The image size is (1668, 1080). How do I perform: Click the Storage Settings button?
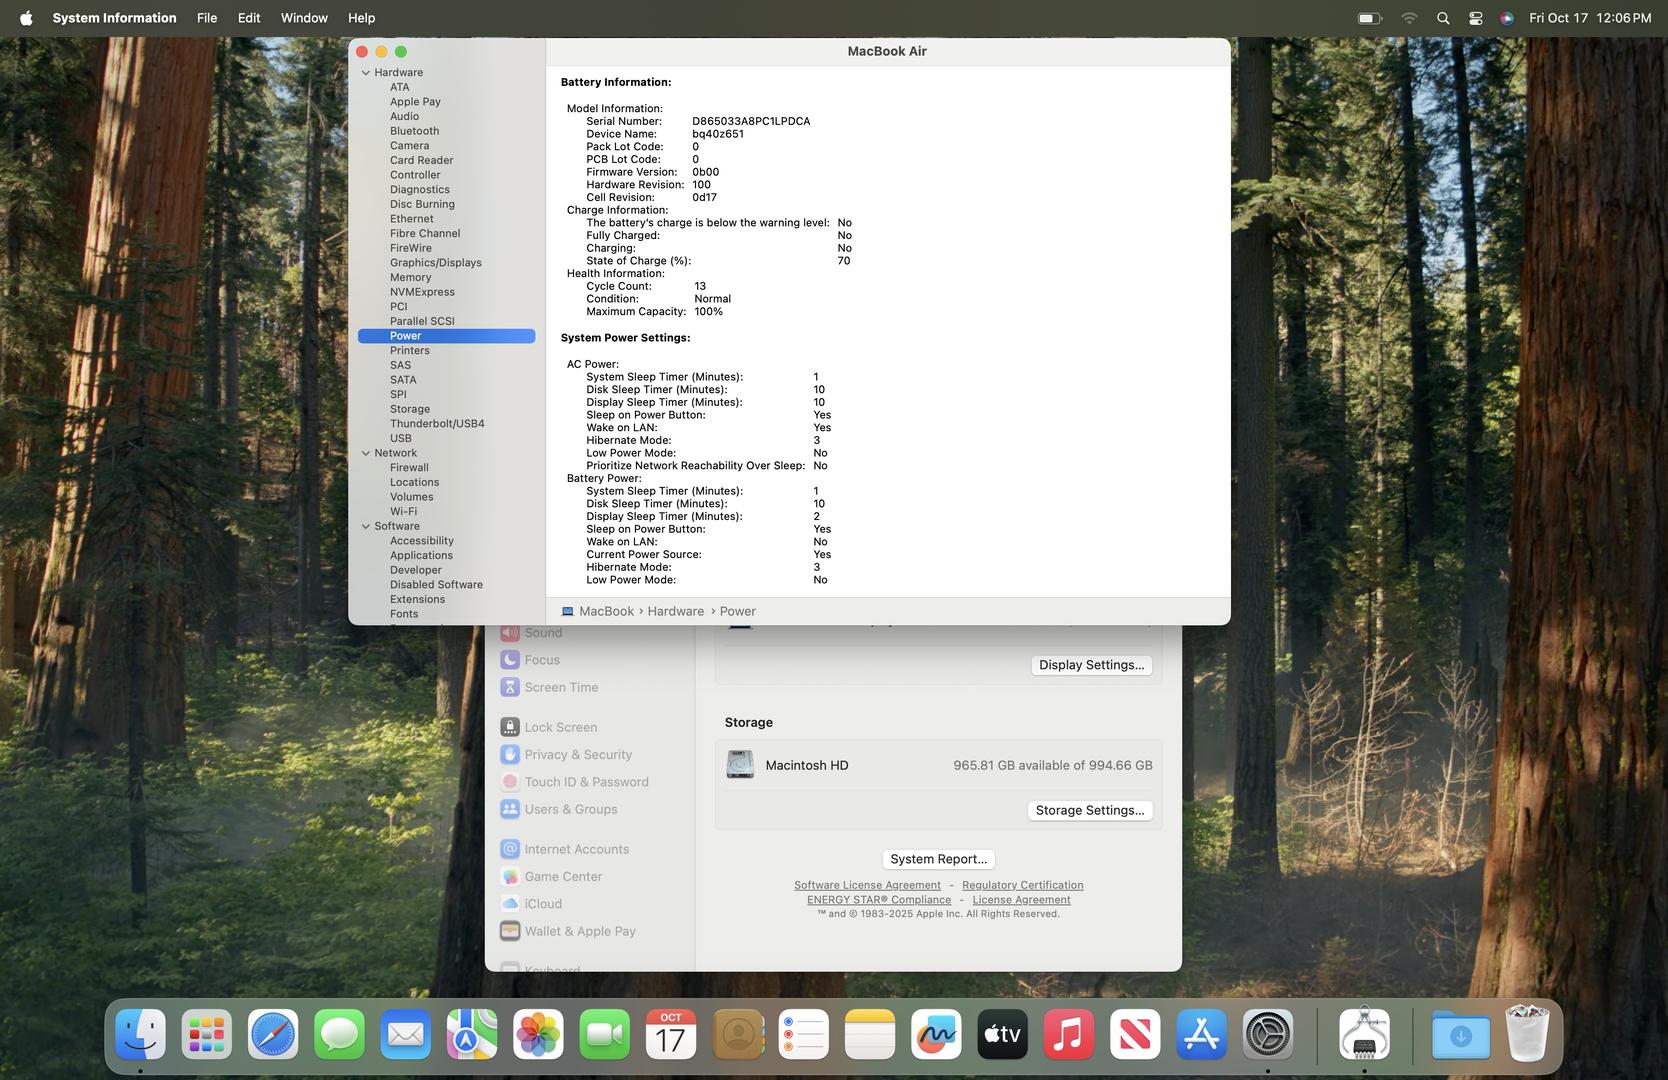1089,810
